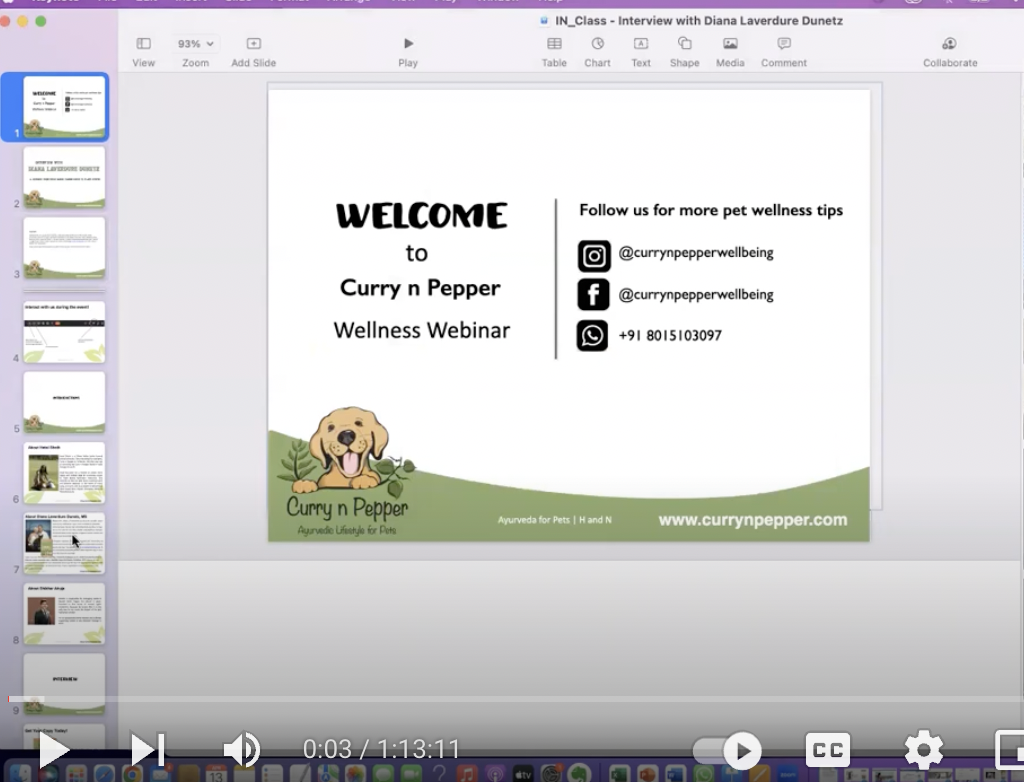This screenshot has width=1024, height=782.
Task: Click the Collaborate icon
Action: tap(949, 44)
